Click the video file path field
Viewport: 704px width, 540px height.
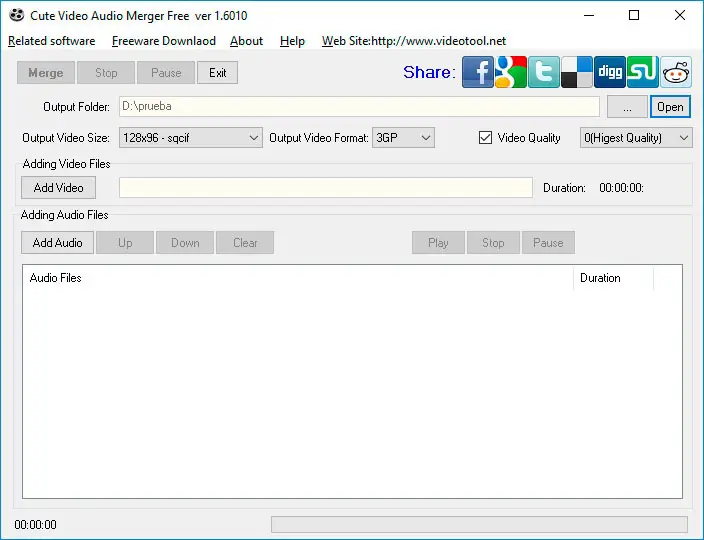point(326,188)
